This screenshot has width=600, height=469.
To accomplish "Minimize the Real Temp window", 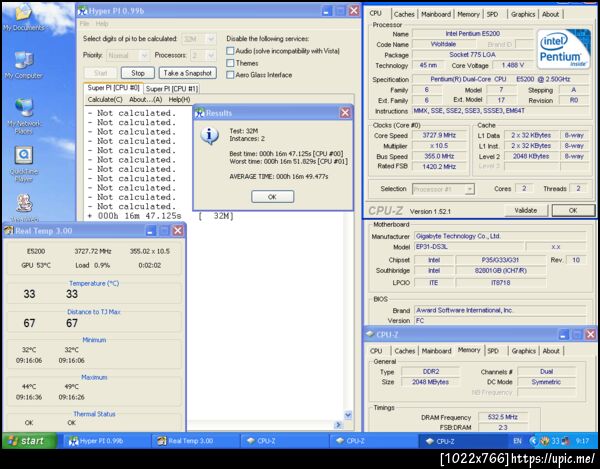I will (x=151, y=230).
